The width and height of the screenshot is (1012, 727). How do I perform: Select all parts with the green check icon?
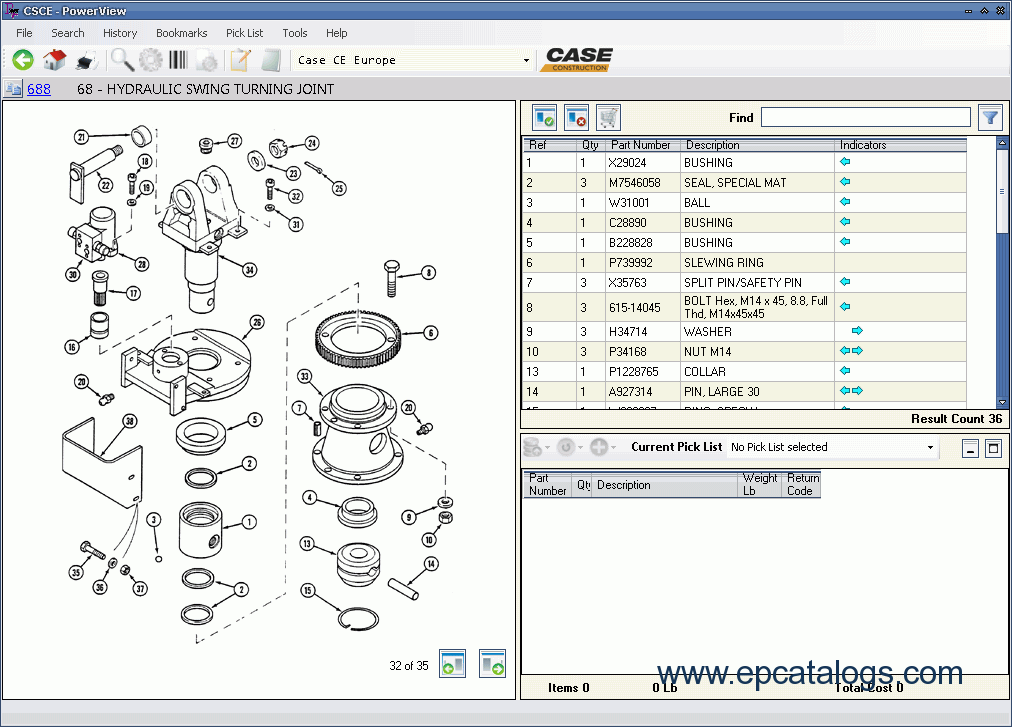pos(545,117)
